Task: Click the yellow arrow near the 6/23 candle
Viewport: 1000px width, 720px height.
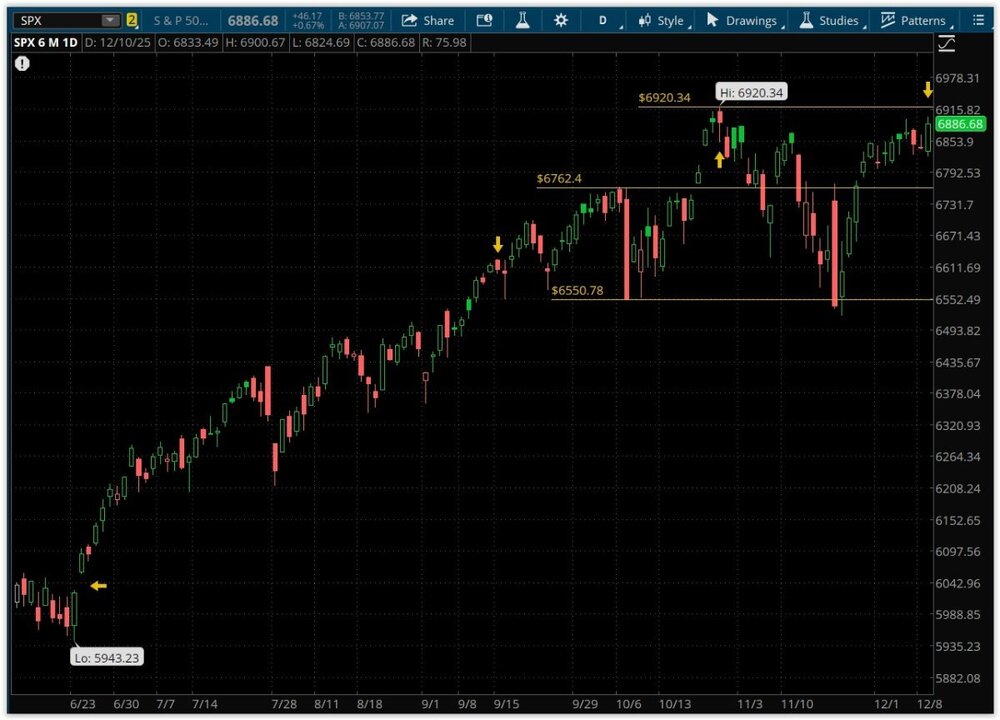Action: point(98,586)
